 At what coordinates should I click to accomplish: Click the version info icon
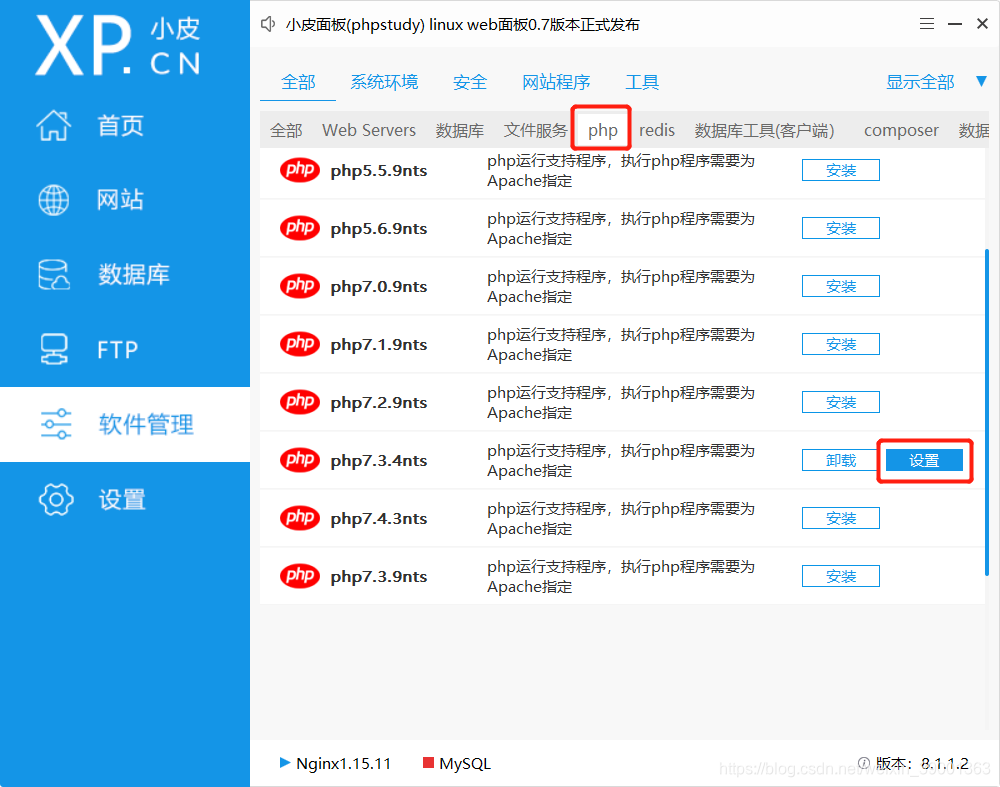click(x=864, y=763)
